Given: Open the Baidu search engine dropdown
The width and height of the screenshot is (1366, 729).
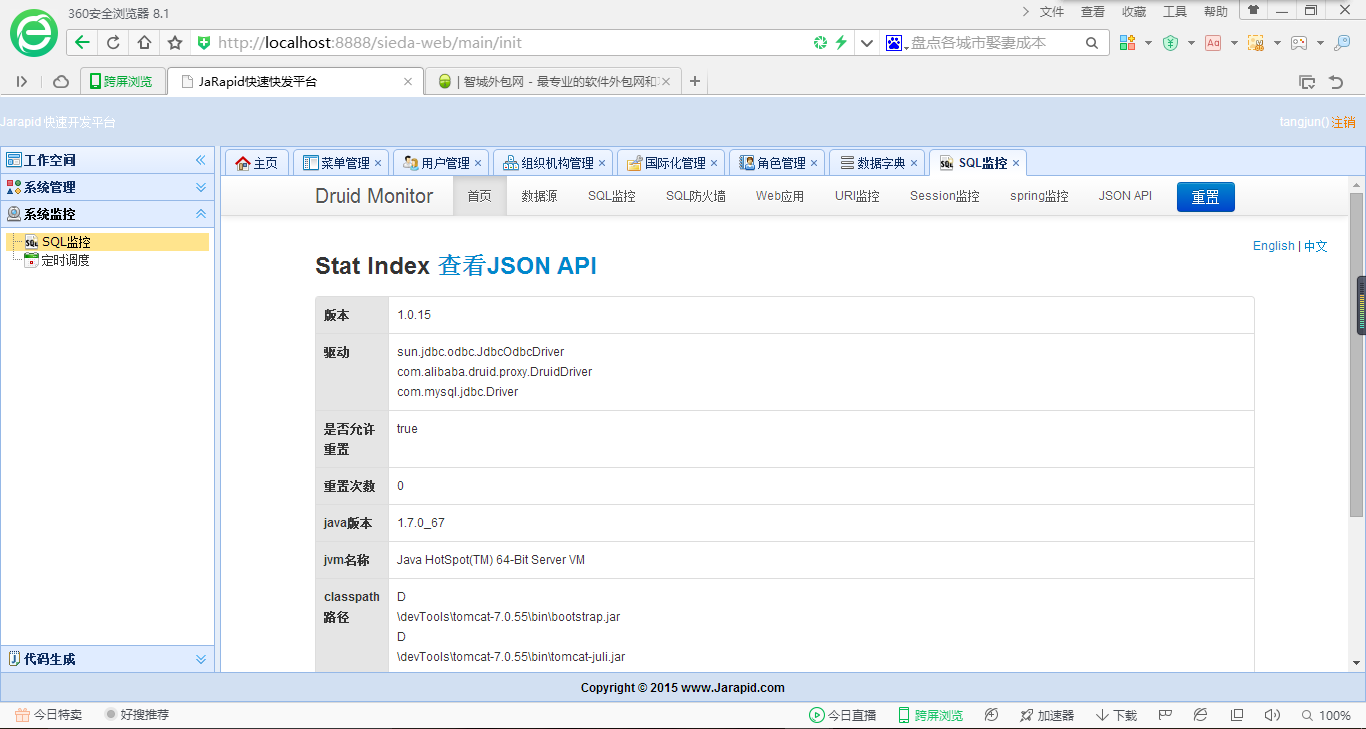Looking at the screenshot, I should (895, 43).
